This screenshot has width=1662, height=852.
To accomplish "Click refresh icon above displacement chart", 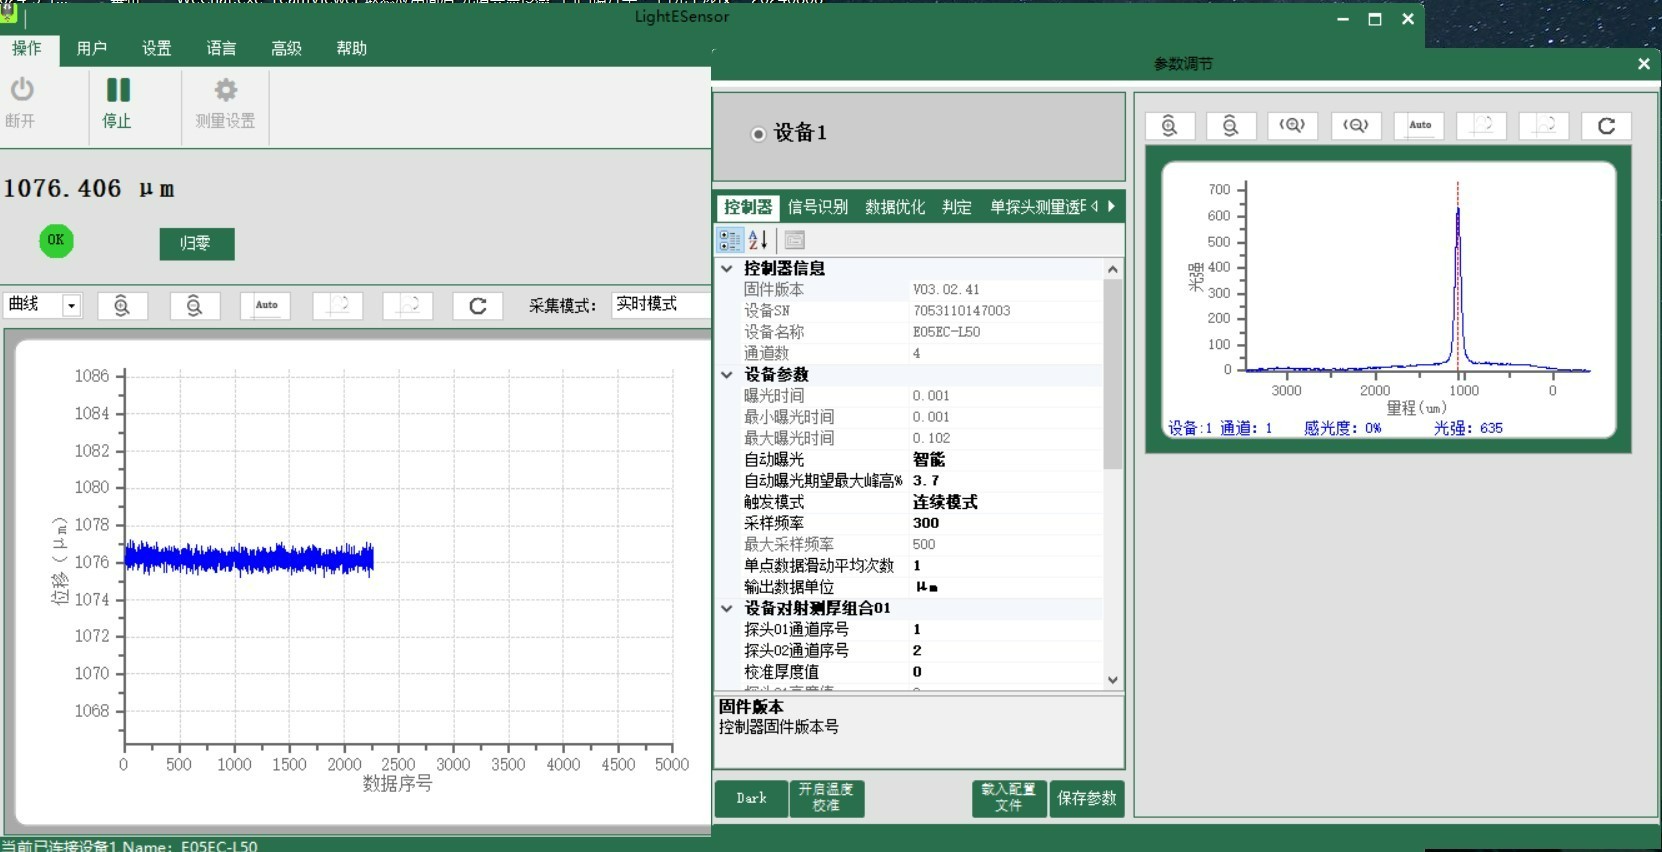I will (x=478, y=306).
